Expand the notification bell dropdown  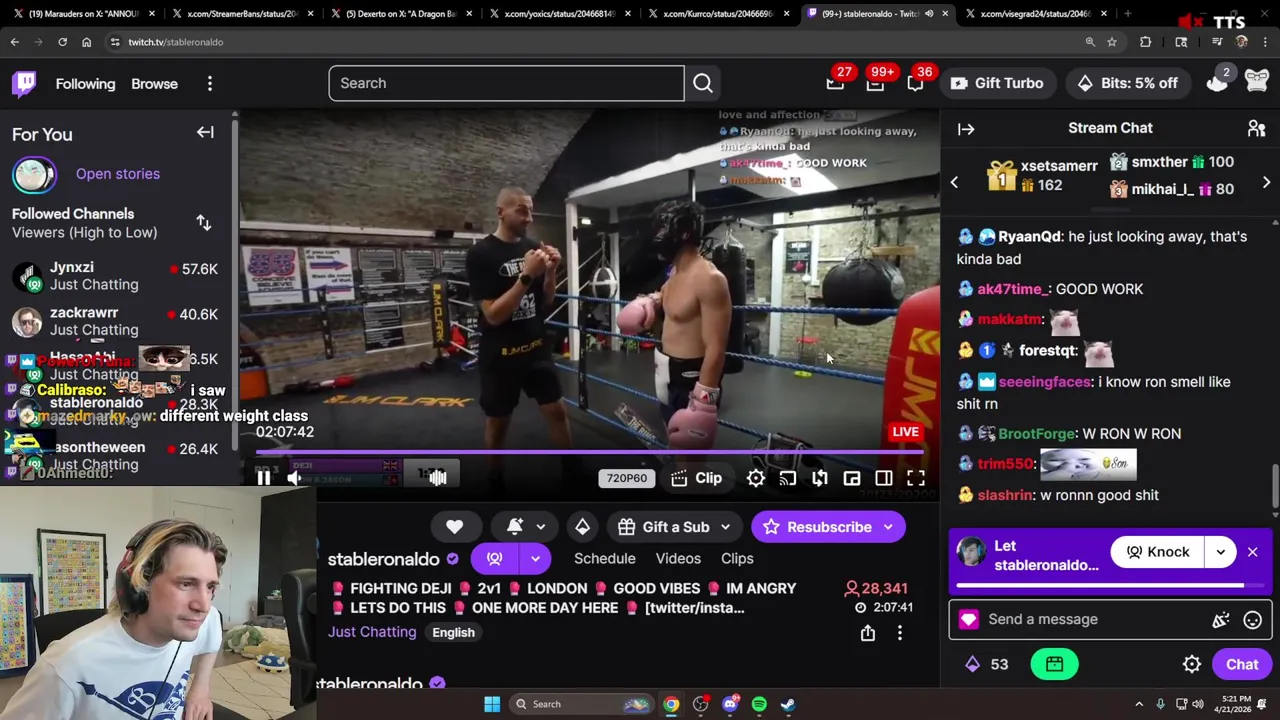540,527
